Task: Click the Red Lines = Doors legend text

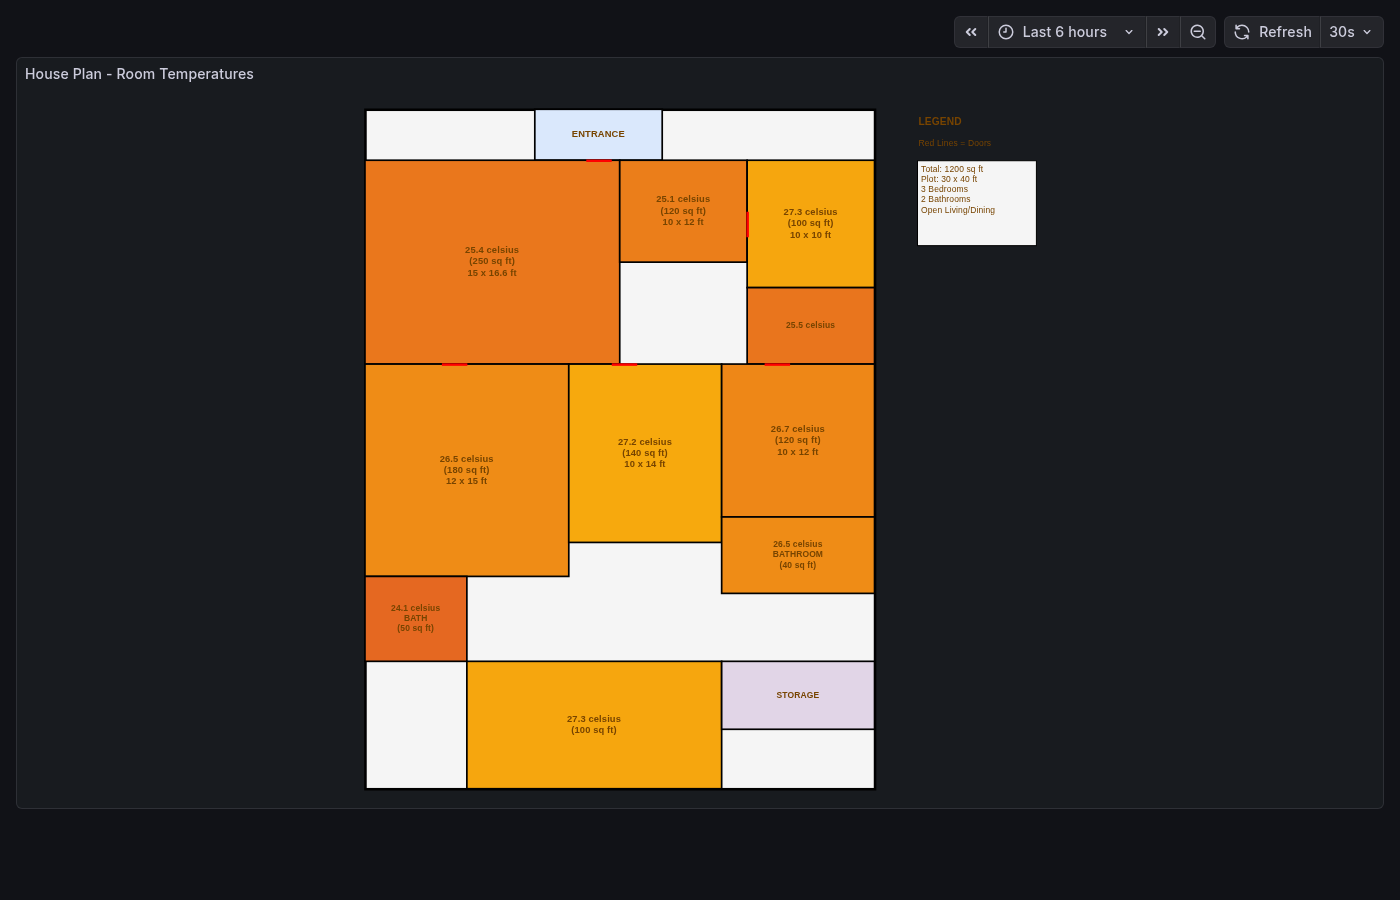Action: point(955,143)
